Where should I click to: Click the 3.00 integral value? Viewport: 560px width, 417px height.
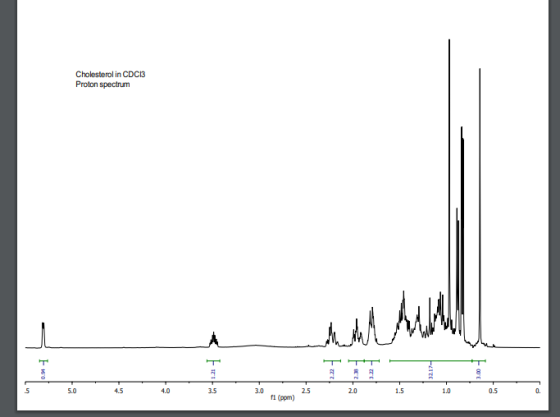coord(479,373)
